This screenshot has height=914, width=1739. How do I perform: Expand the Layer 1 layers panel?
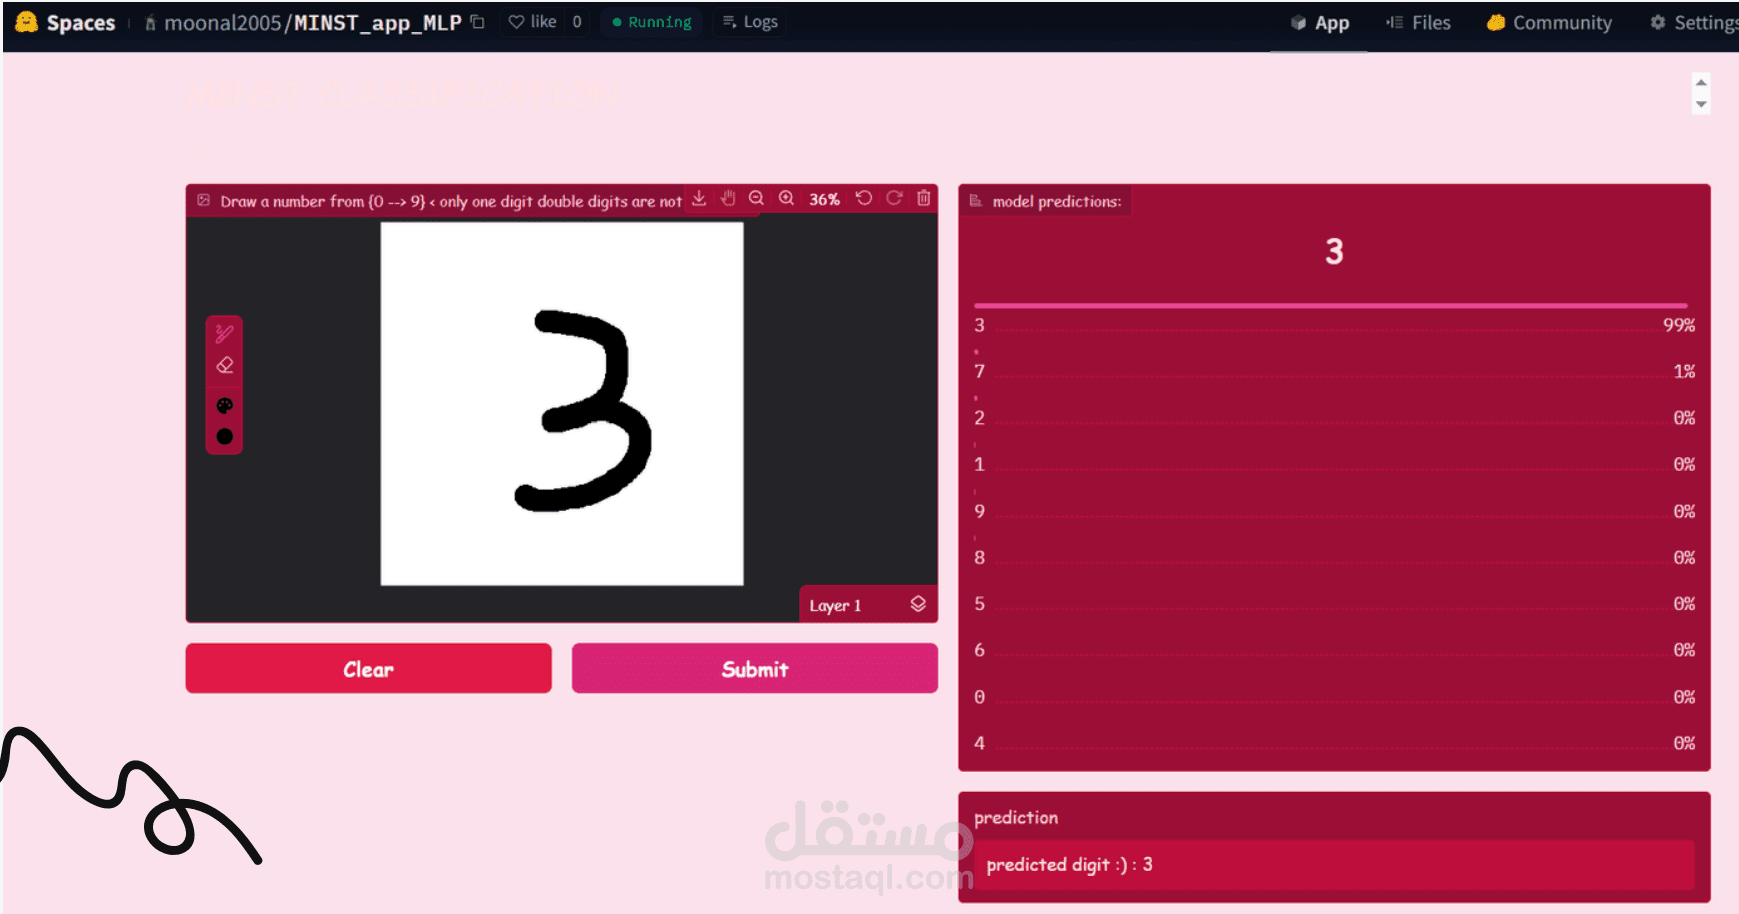coord(868,604)
